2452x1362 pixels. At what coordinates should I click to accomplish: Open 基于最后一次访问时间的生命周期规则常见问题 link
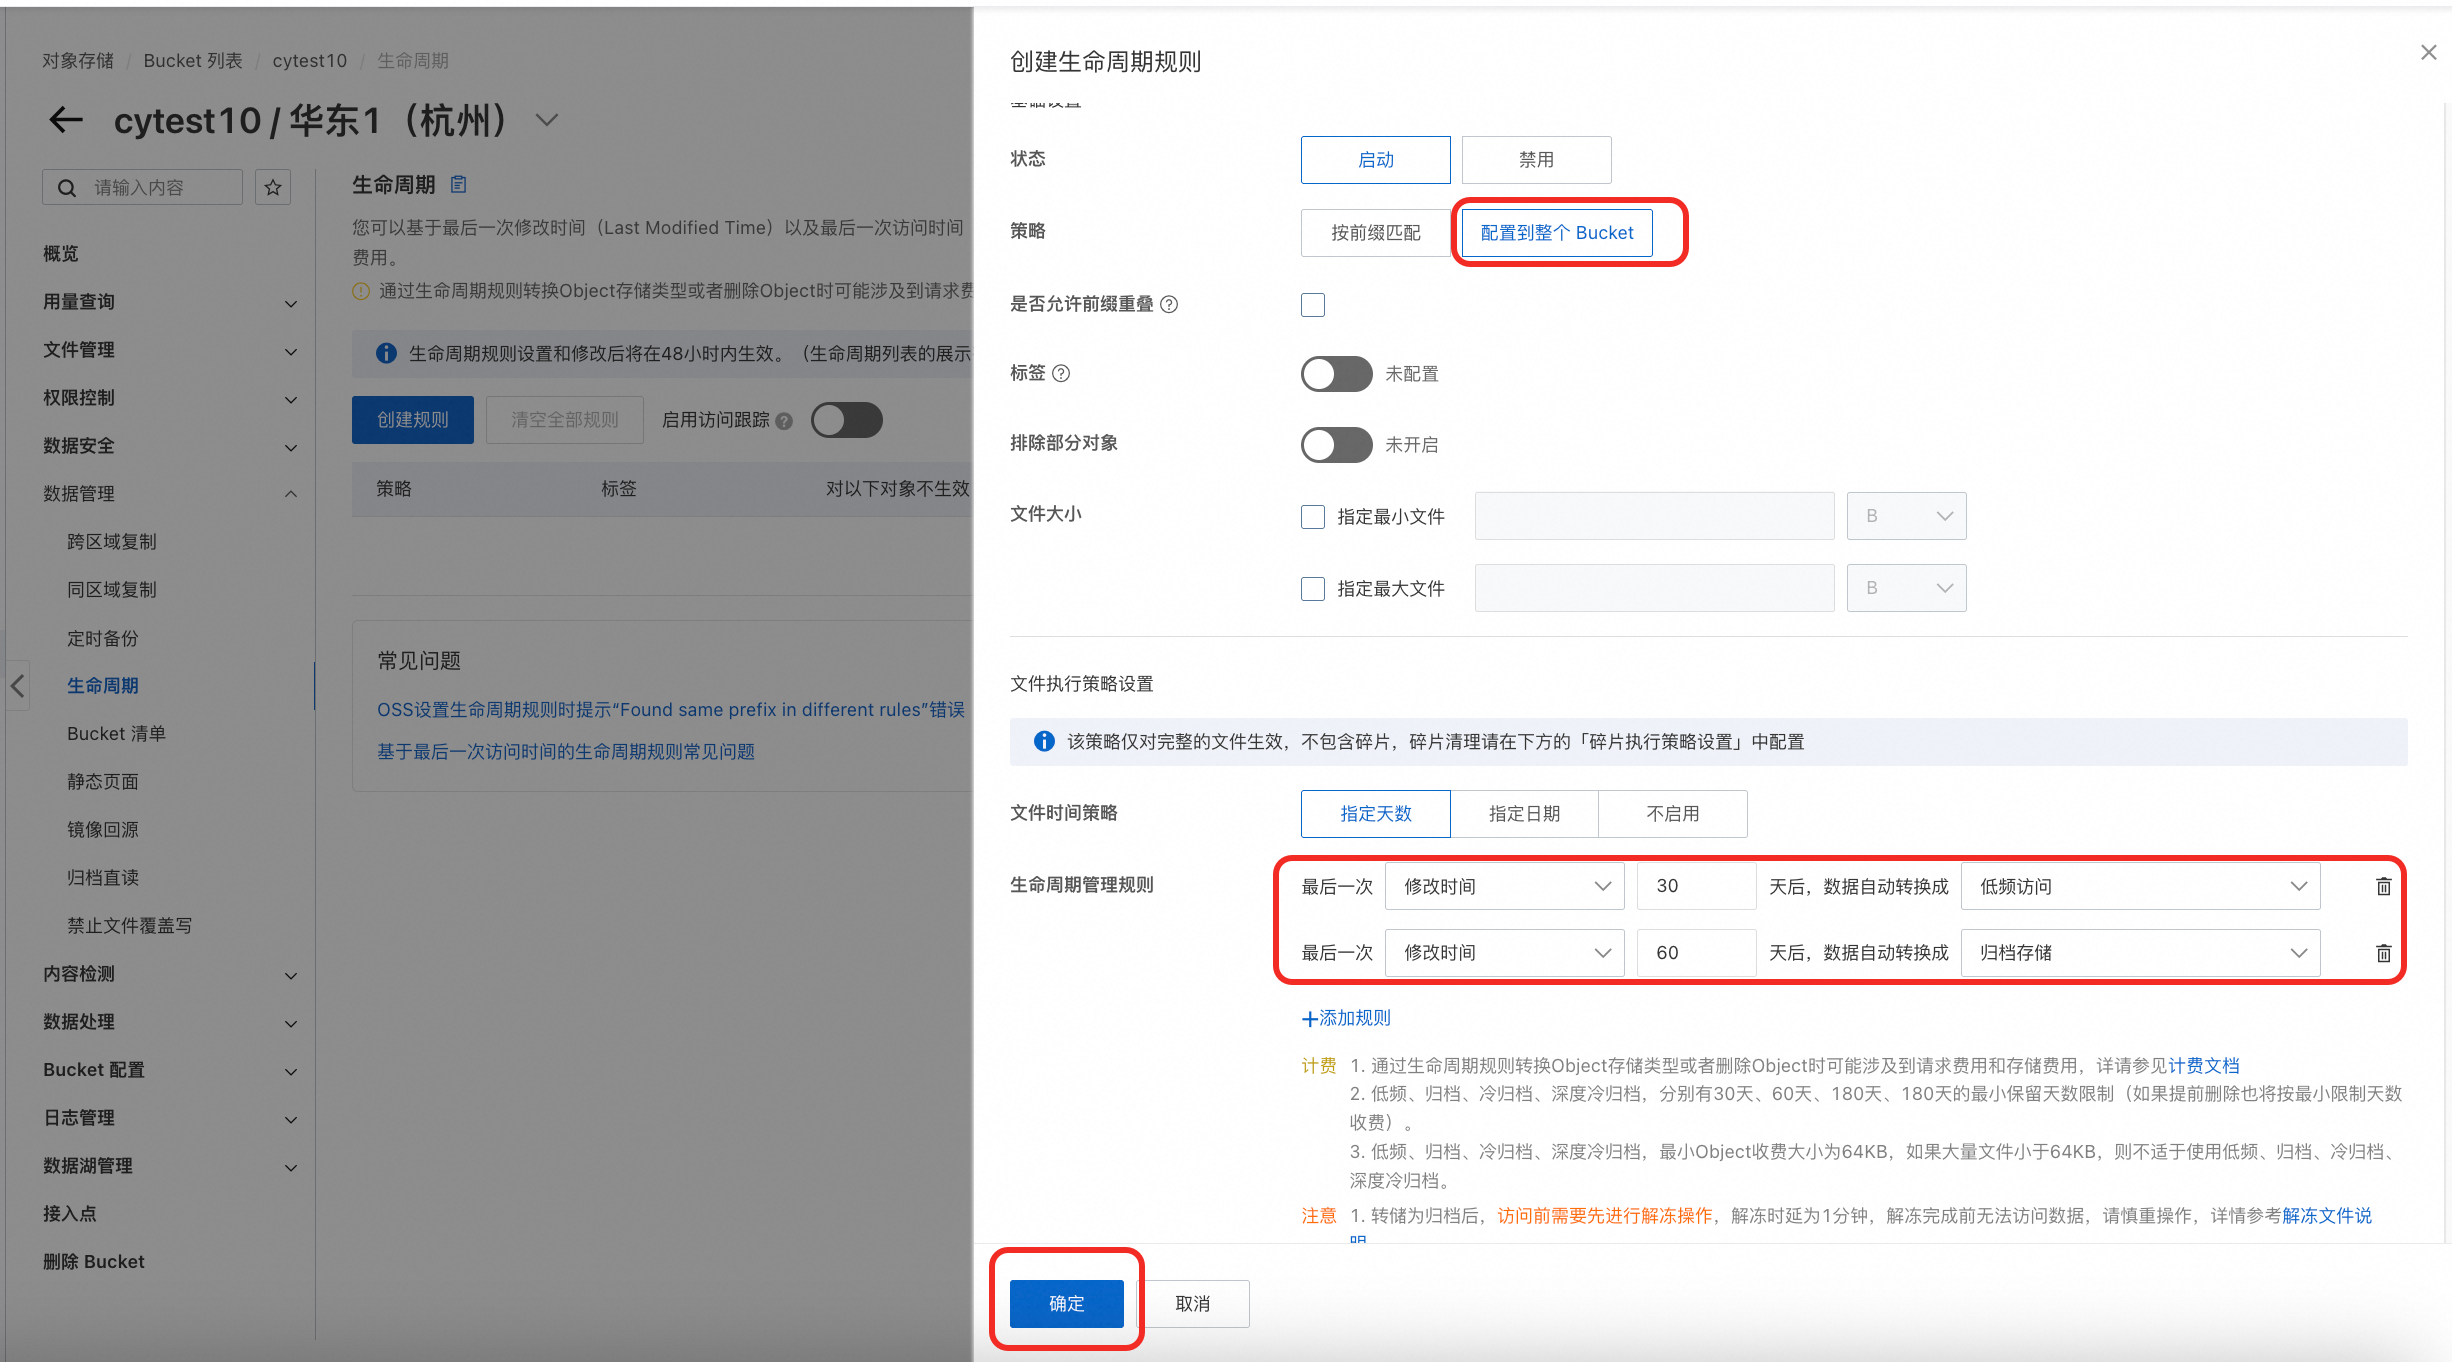coord(565,751)
